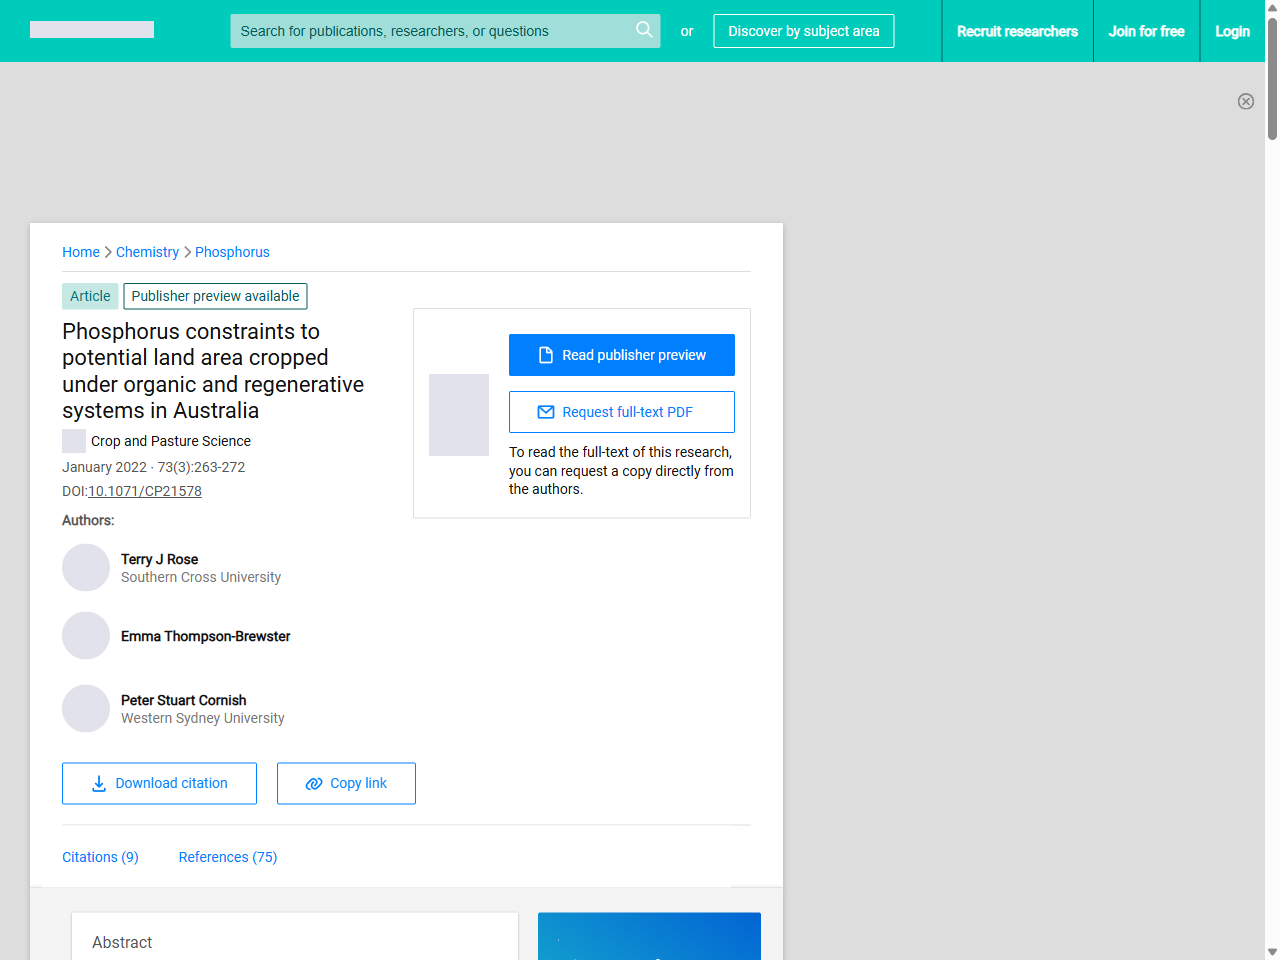This screenshot has height=960, width=1280.
Task: Click Join for free
Action: [x=1146, y=31]
